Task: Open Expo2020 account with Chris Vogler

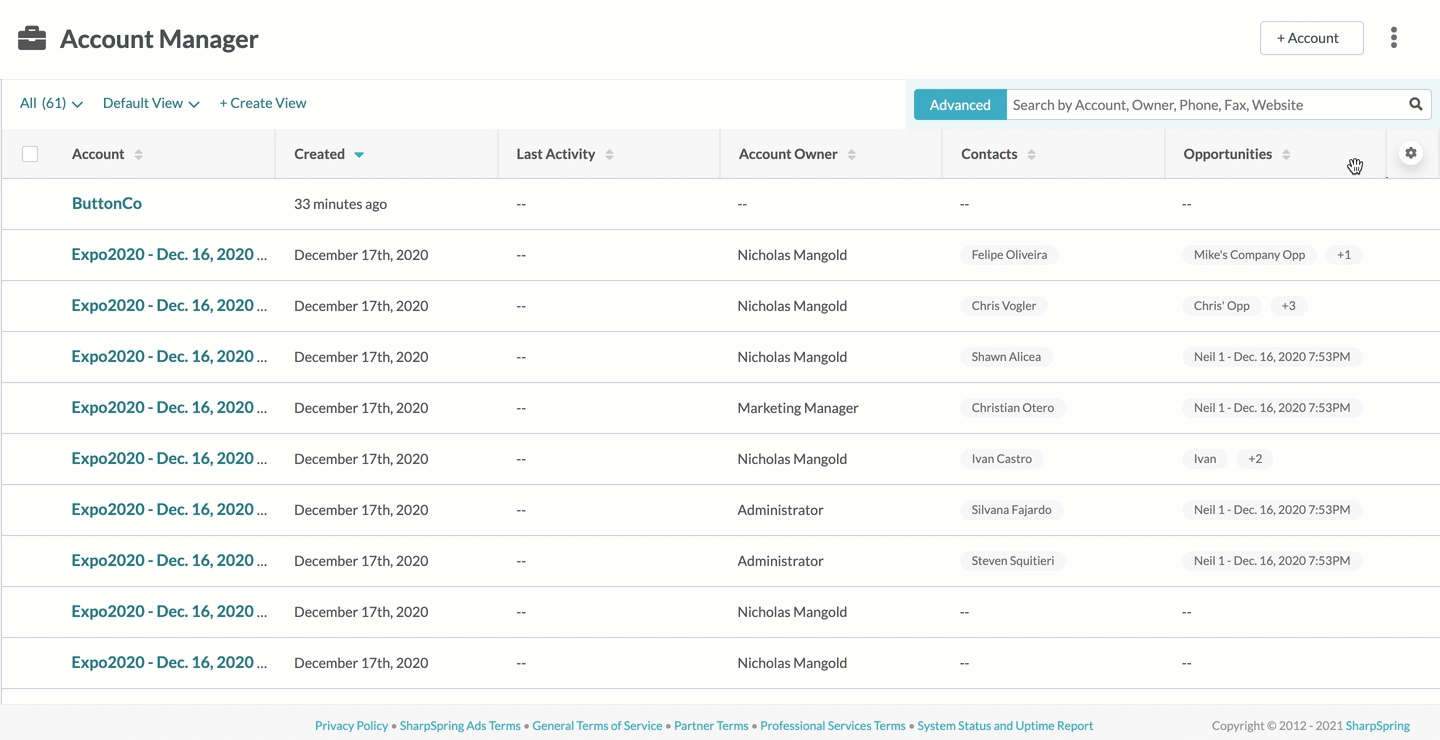Action: click(169, 305)
